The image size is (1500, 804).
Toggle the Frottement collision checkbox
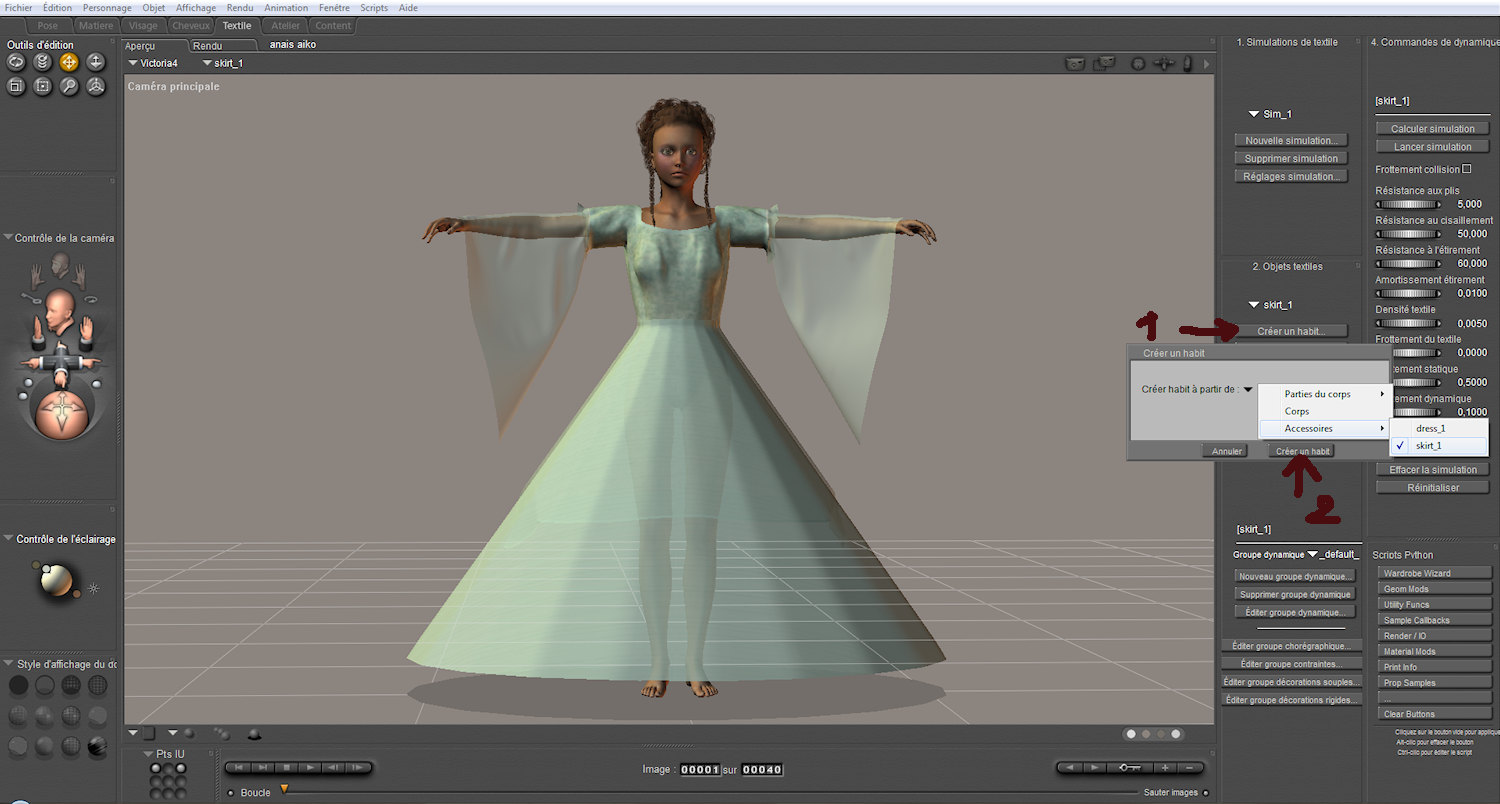click(1467, 169)
